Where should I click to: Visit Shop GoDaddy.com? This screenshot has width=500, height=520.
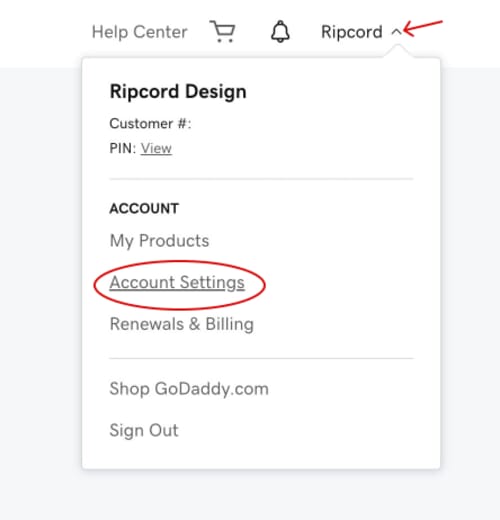click(189, 389)
